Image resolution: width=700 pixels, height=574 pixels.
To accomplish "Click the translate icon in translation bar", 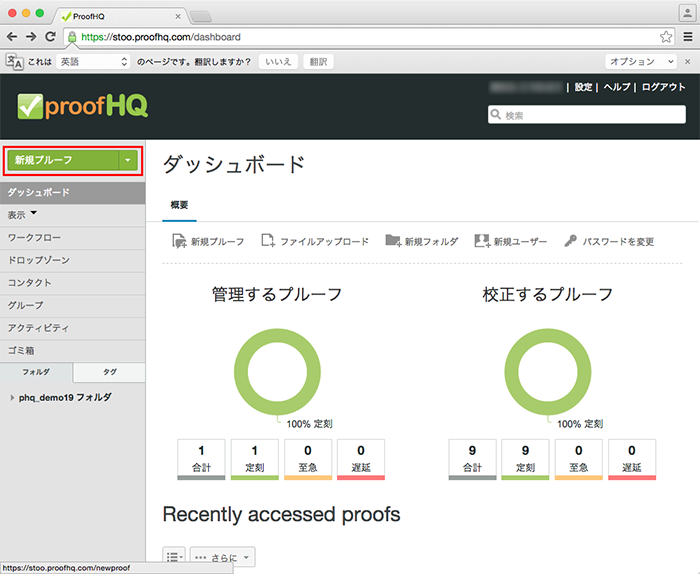I will (14, 62).
